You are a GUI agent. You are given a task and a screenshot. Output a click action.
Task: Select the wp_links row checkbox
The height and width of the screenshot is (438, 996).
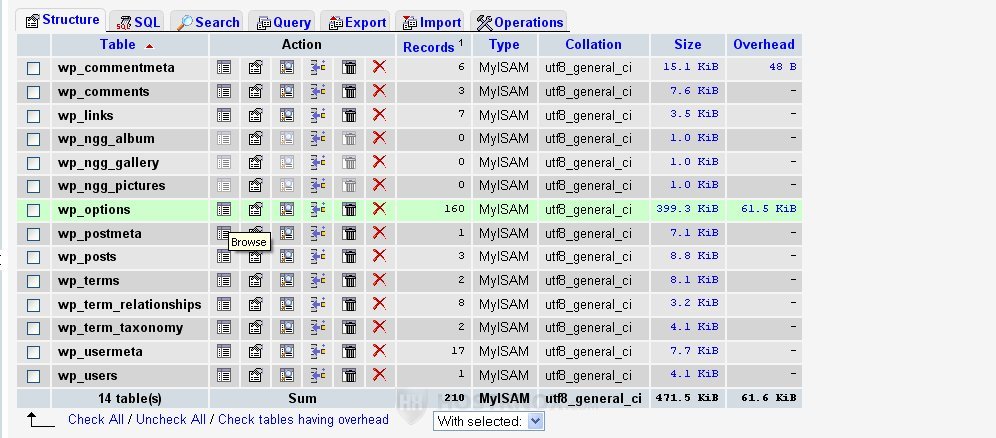[34, 117]
